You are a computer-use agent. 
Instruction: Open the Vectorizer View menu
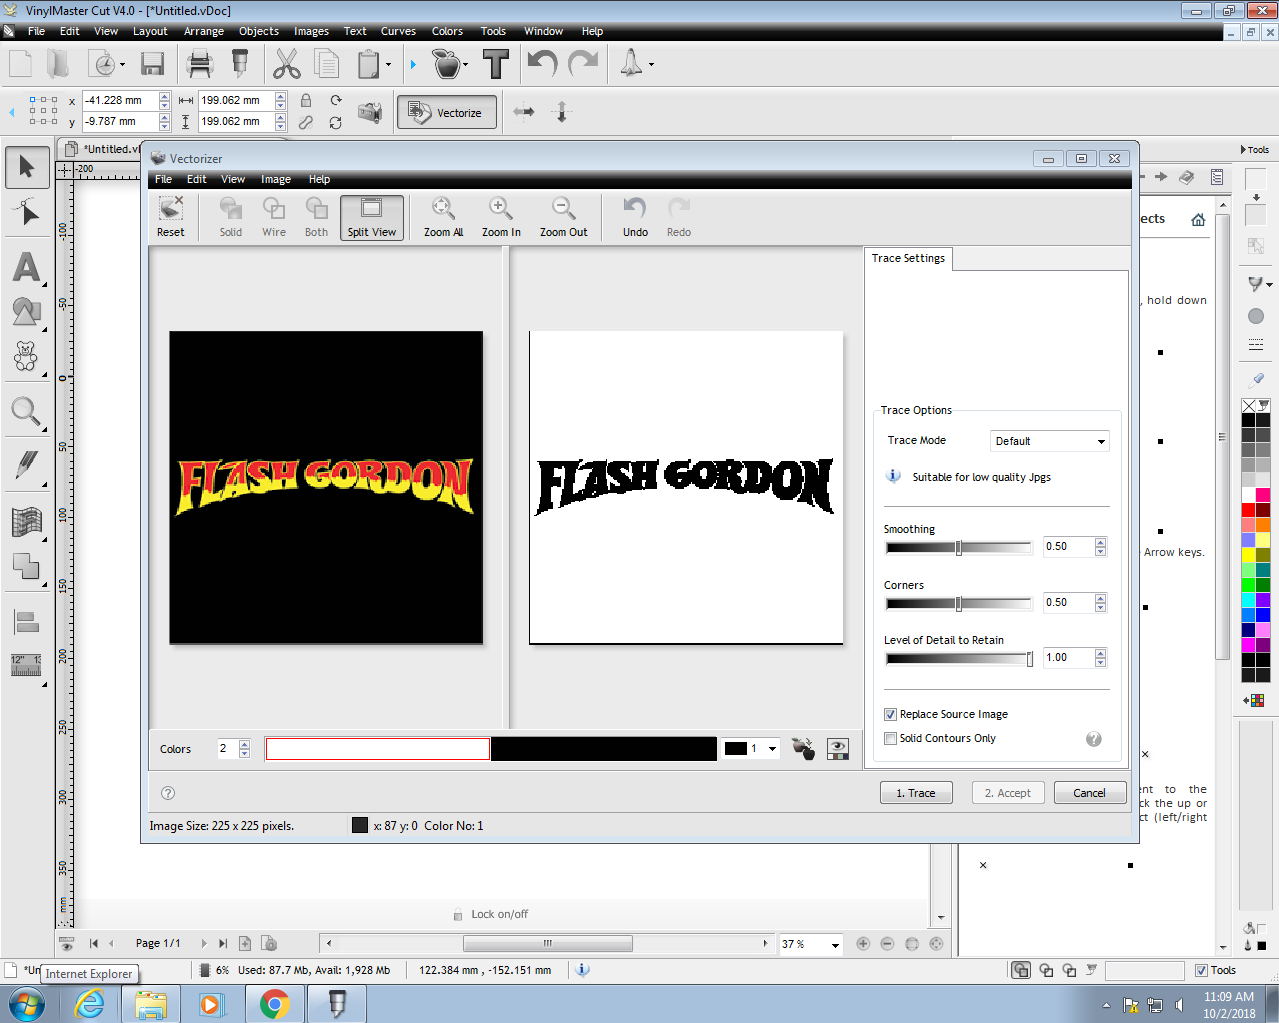pos(233,179)
